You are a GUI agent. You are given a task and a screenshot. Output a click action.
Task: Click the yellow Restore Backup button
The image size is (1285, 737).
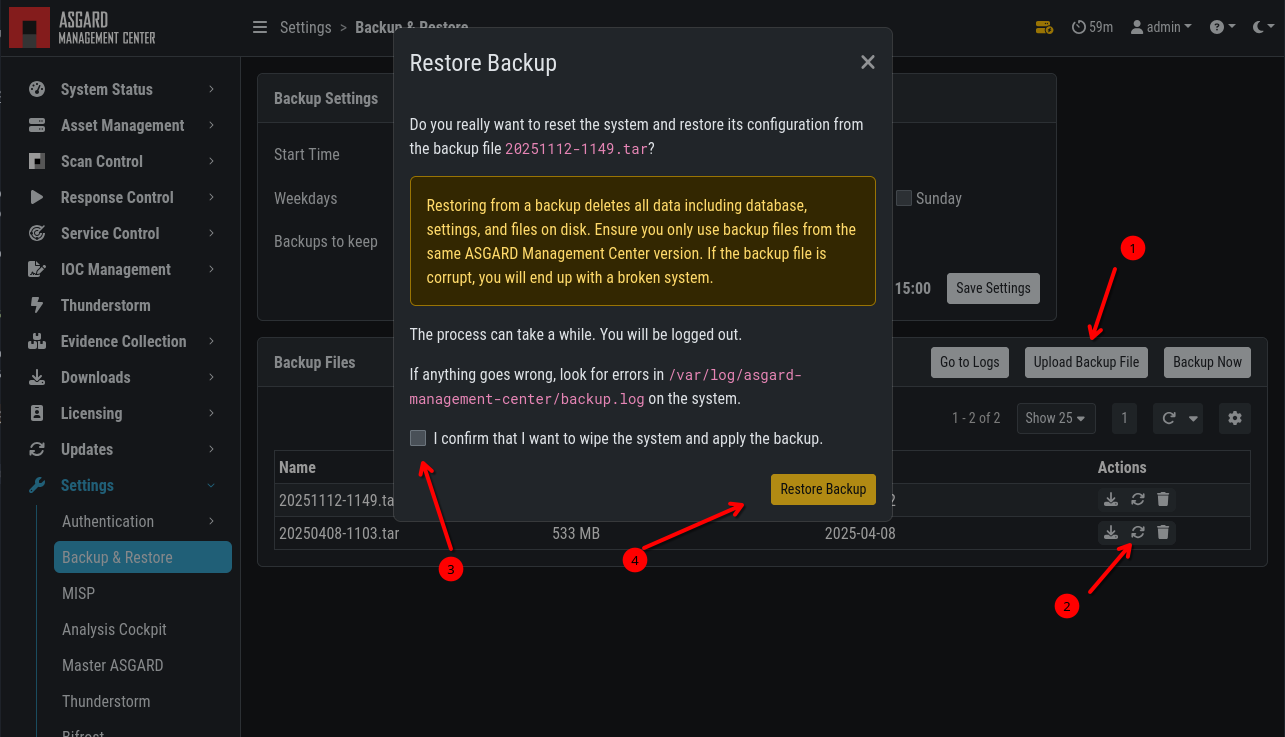coord(823,489)
